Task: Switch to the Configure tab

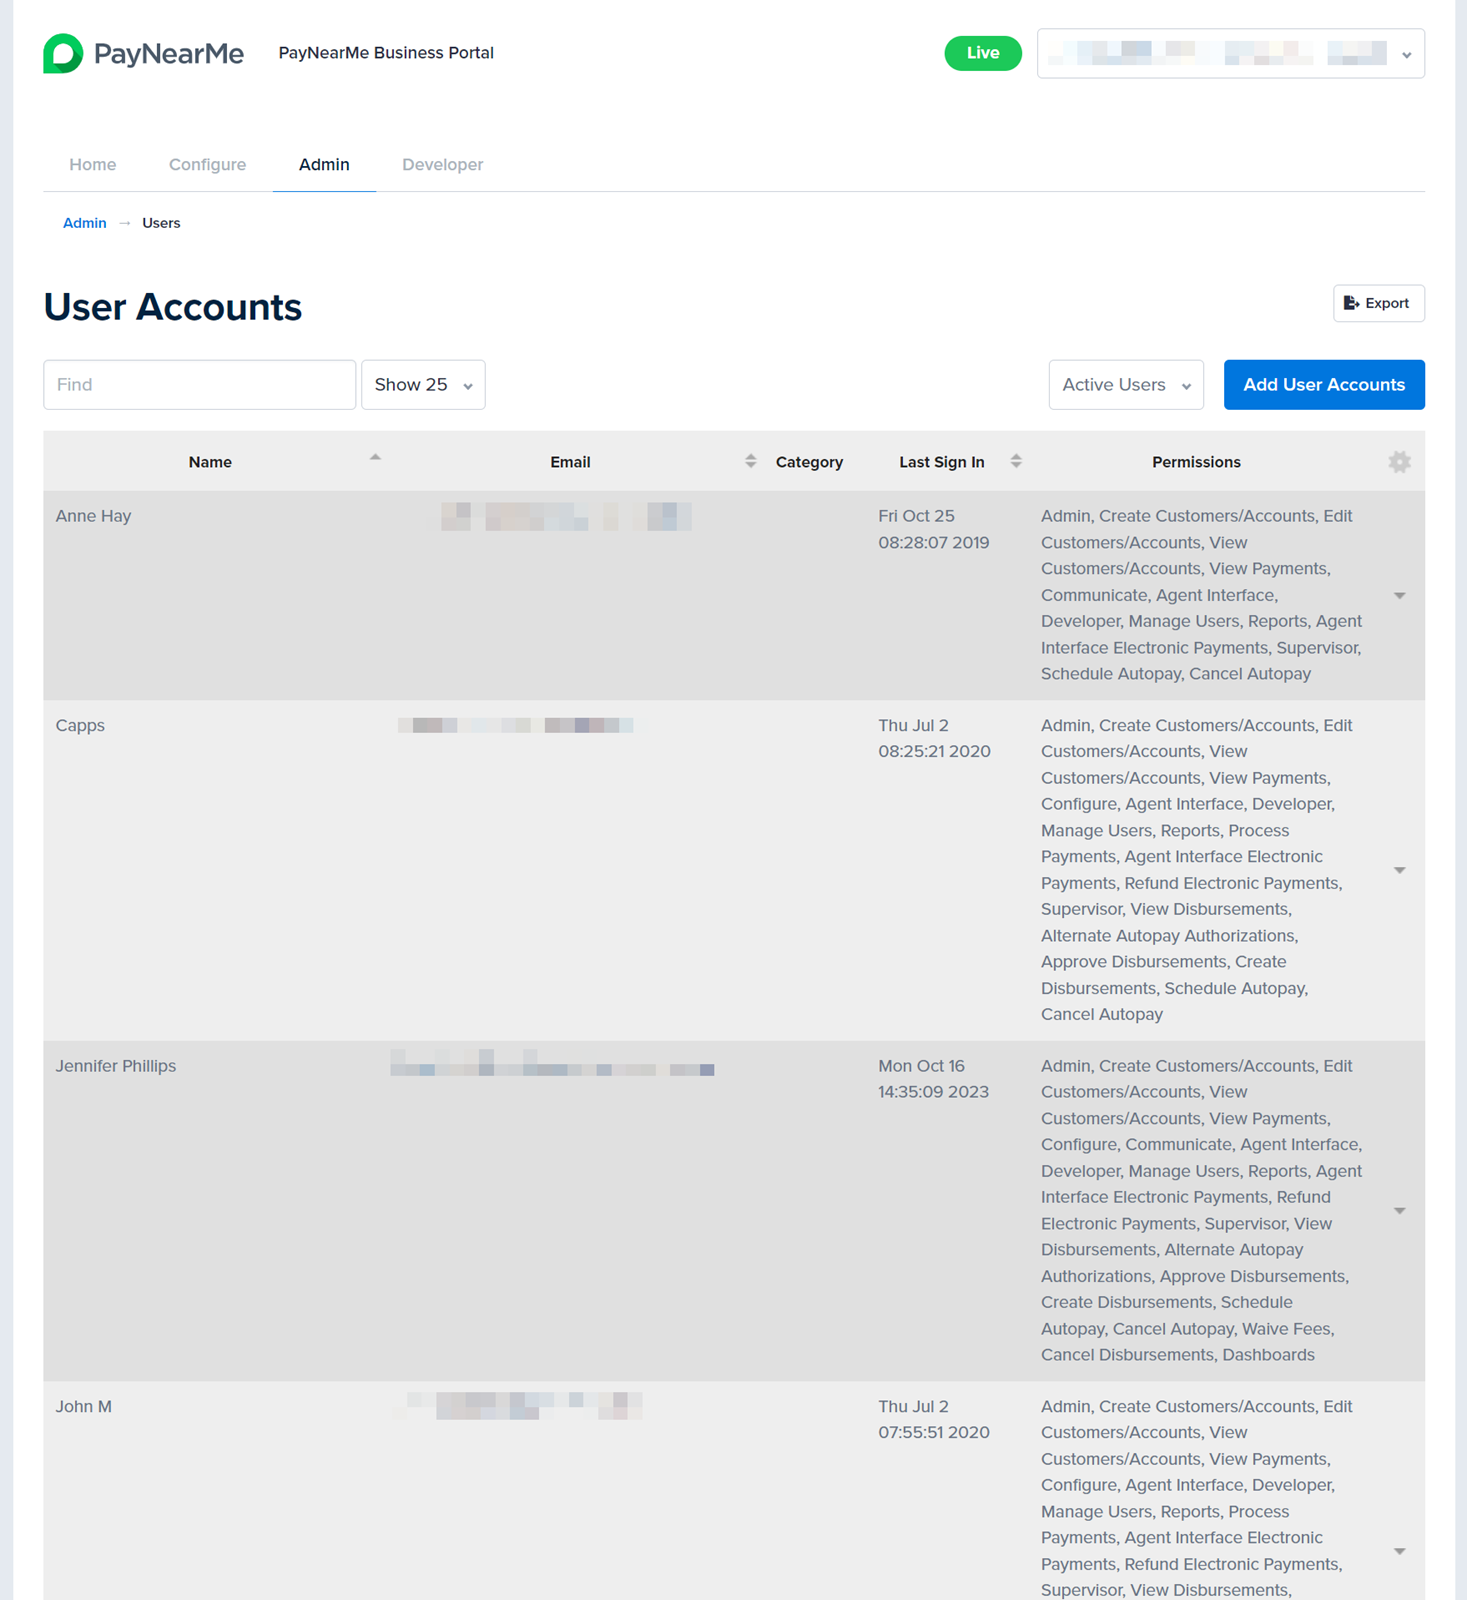Action: 207,164
